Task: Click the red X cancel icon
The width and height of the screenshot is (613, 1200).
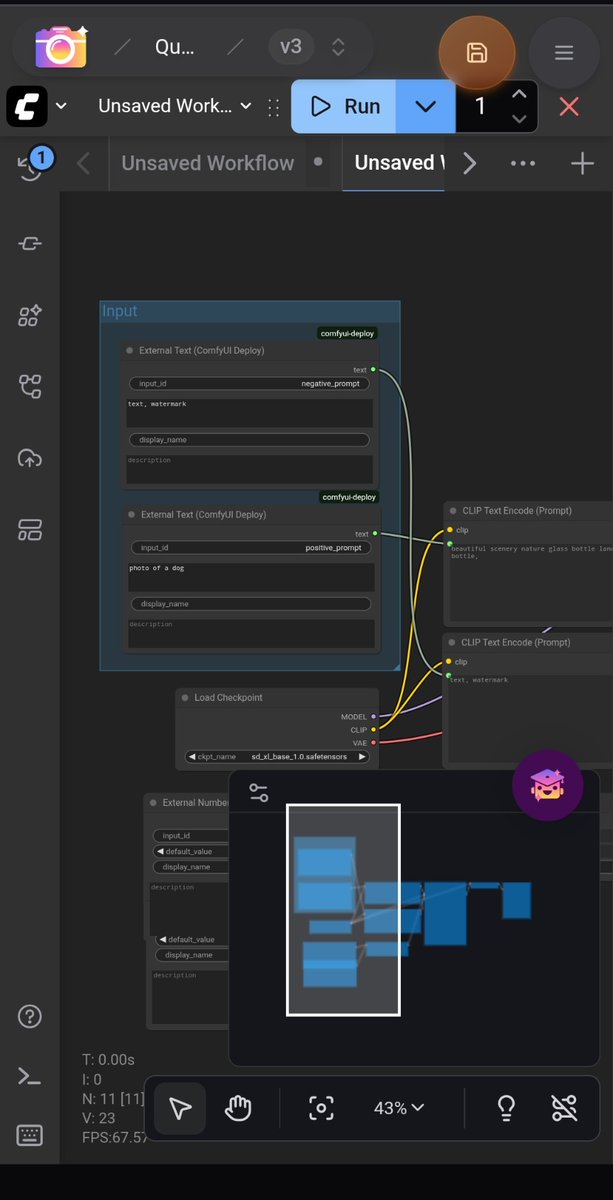Action: (569, 106)
